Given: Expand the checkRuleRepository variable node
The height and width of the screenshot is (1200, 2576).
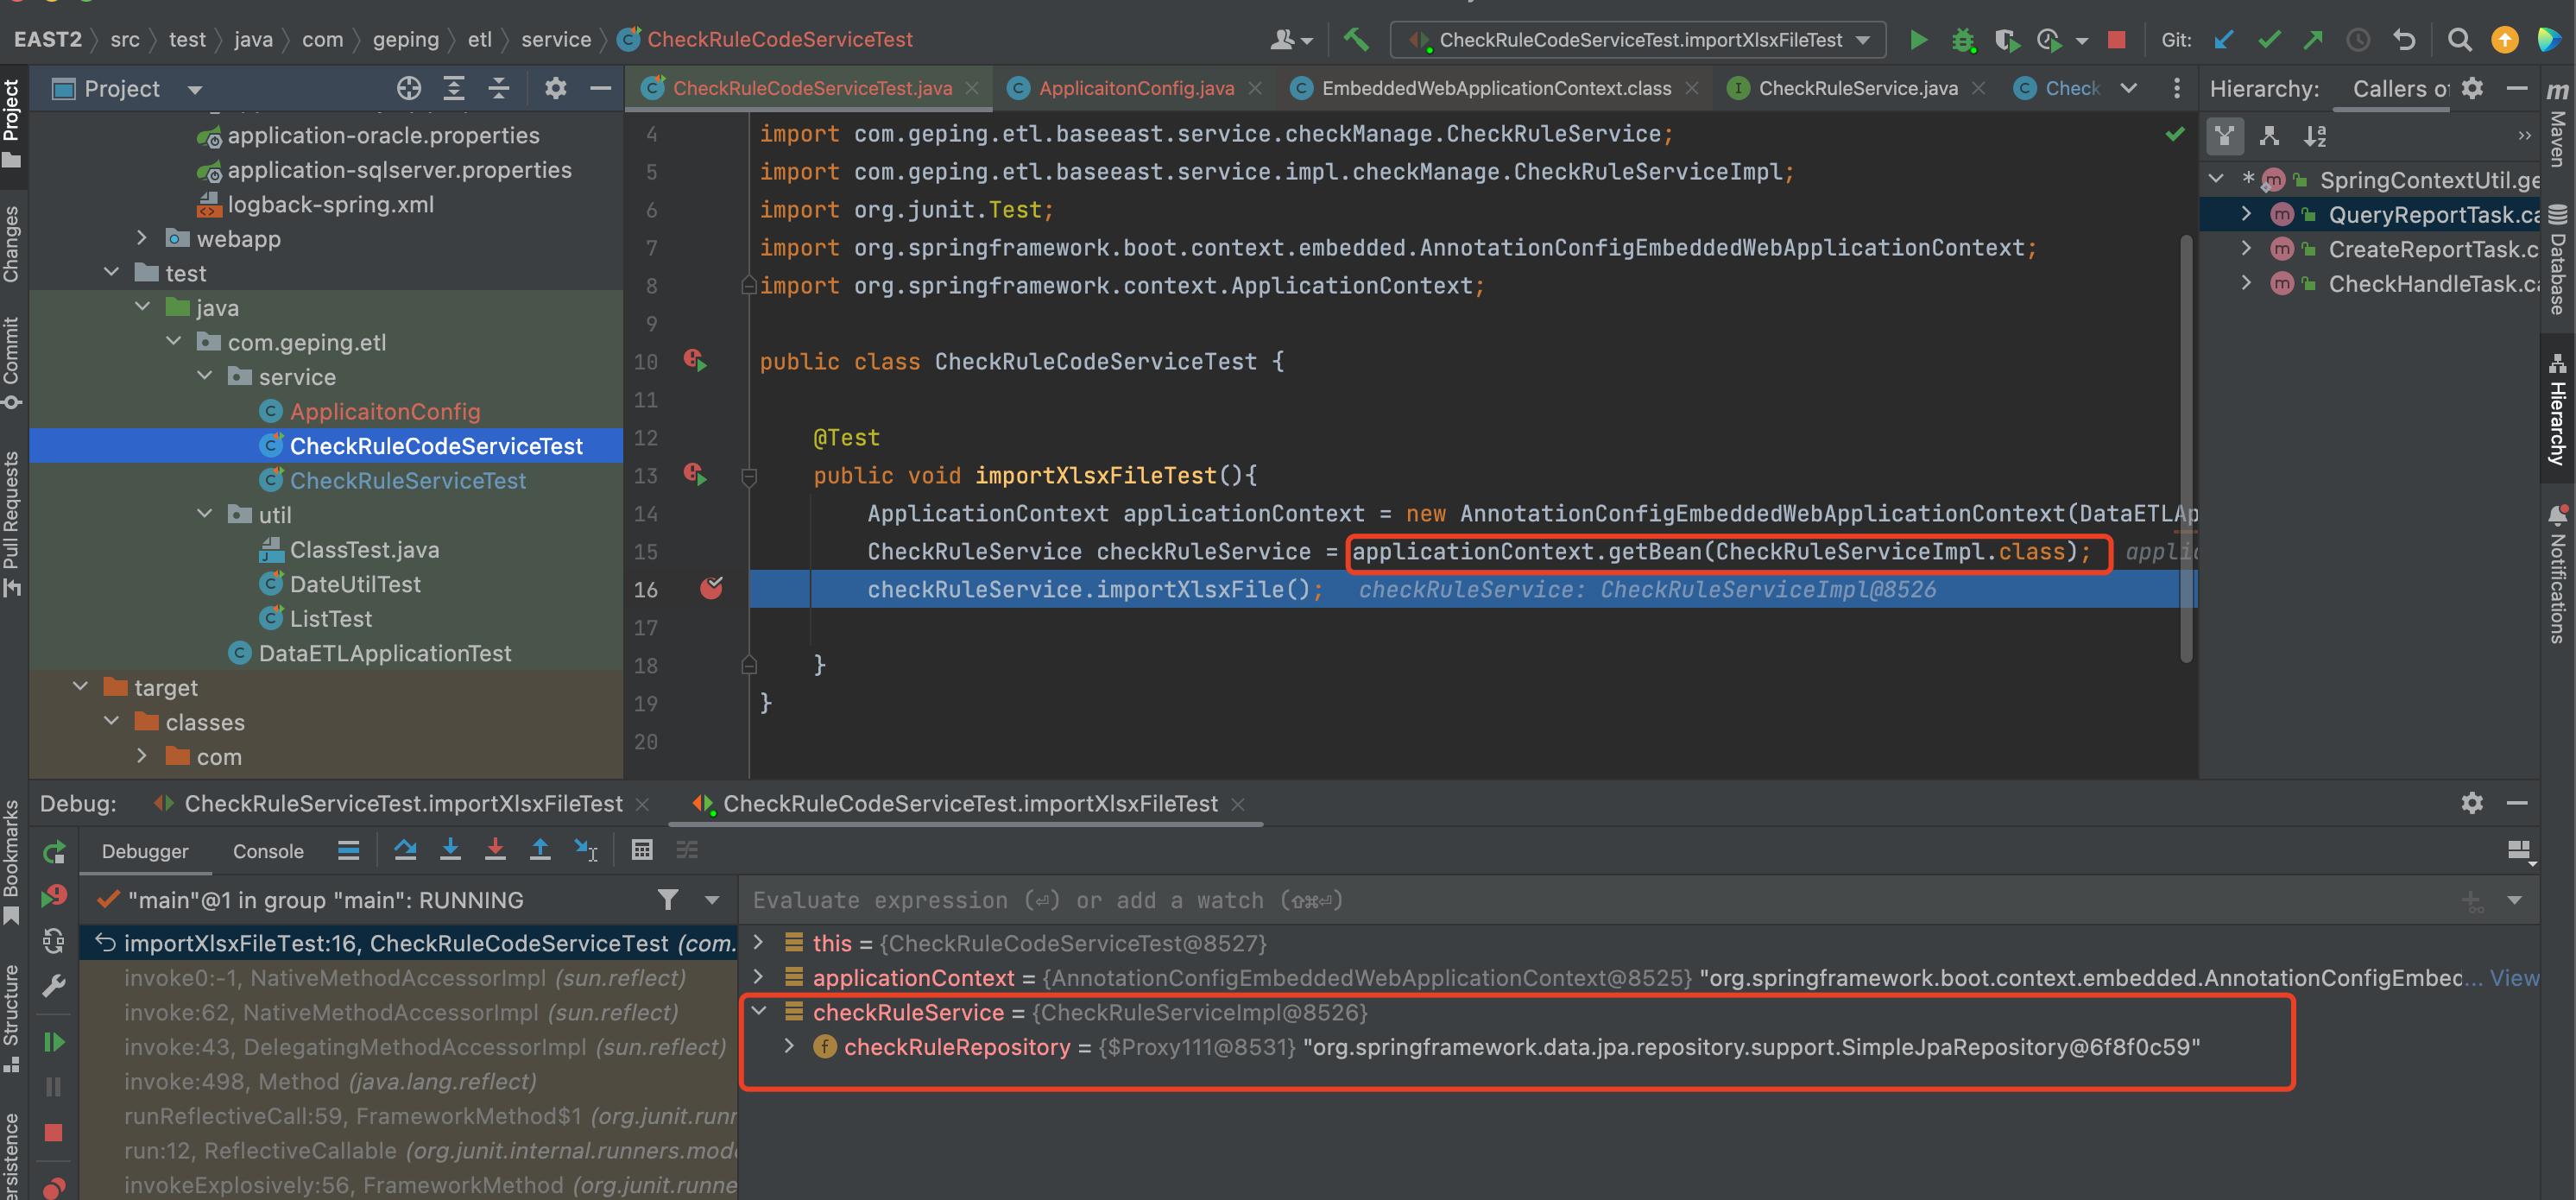Looking at the screenshot, I should 789,1046.
